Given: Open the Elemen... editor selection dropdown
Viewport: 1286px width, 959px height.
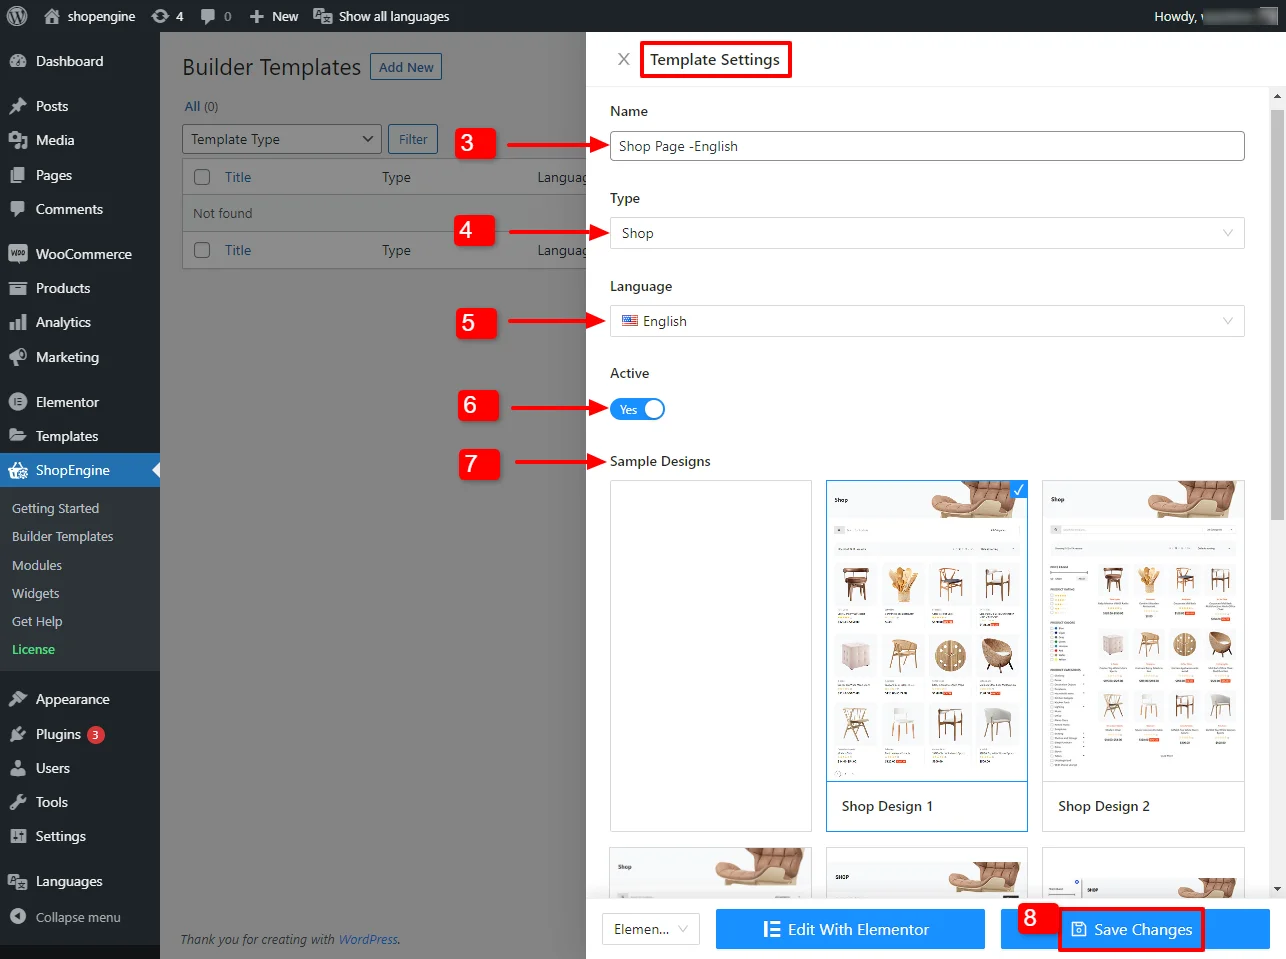Looking at the screenshot, I should 651,929.
